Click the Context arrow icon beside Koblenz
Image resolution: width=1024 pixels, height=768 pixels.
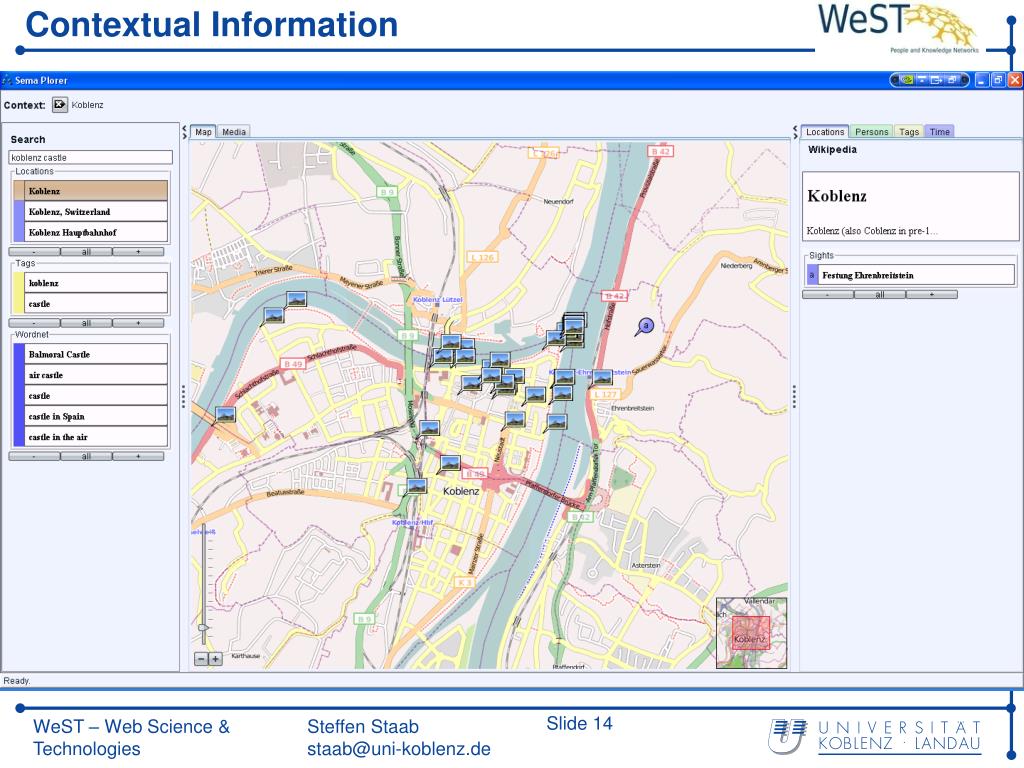pyautogui.click(x=60, y=104)
